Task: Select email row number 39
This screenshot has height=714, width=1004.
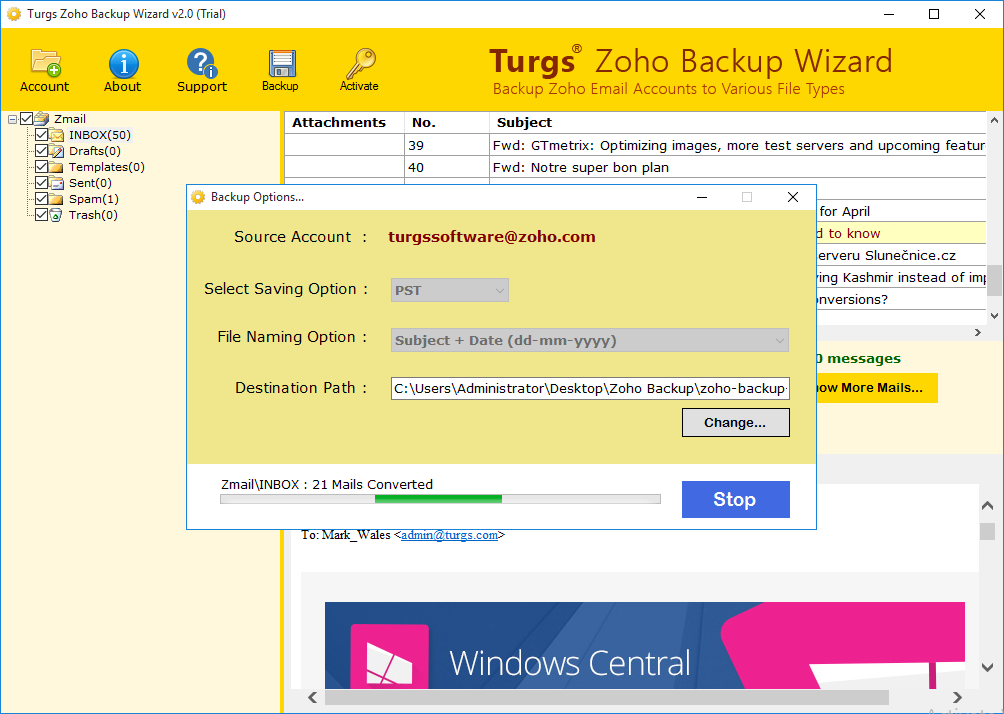Action: 635,145
